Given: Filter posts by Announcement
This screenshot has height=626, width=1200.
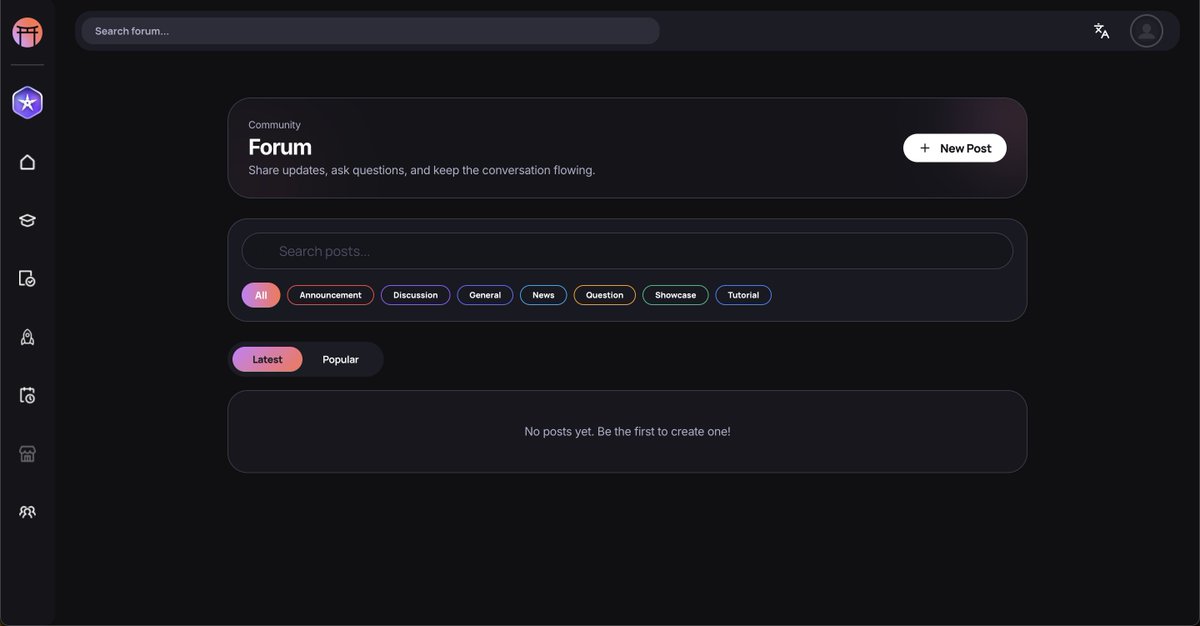Looking at the screenshot, I should point(330,295).
